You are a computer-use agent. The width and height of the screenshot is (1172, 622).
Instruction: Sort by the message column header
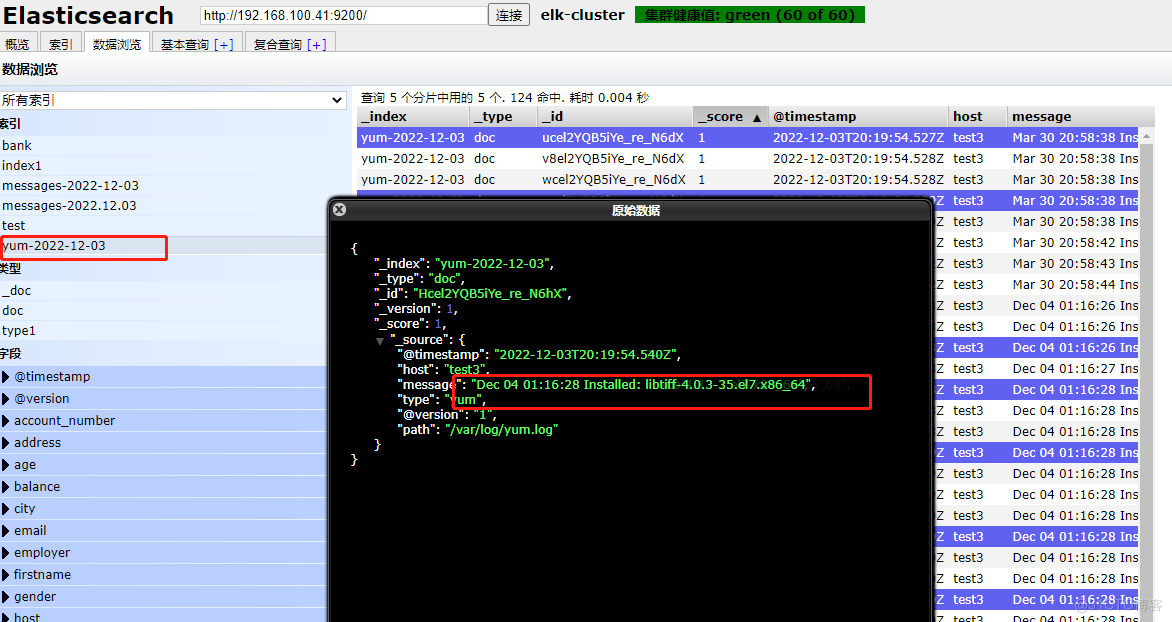pyautogui.click(x=1082, y=117)
